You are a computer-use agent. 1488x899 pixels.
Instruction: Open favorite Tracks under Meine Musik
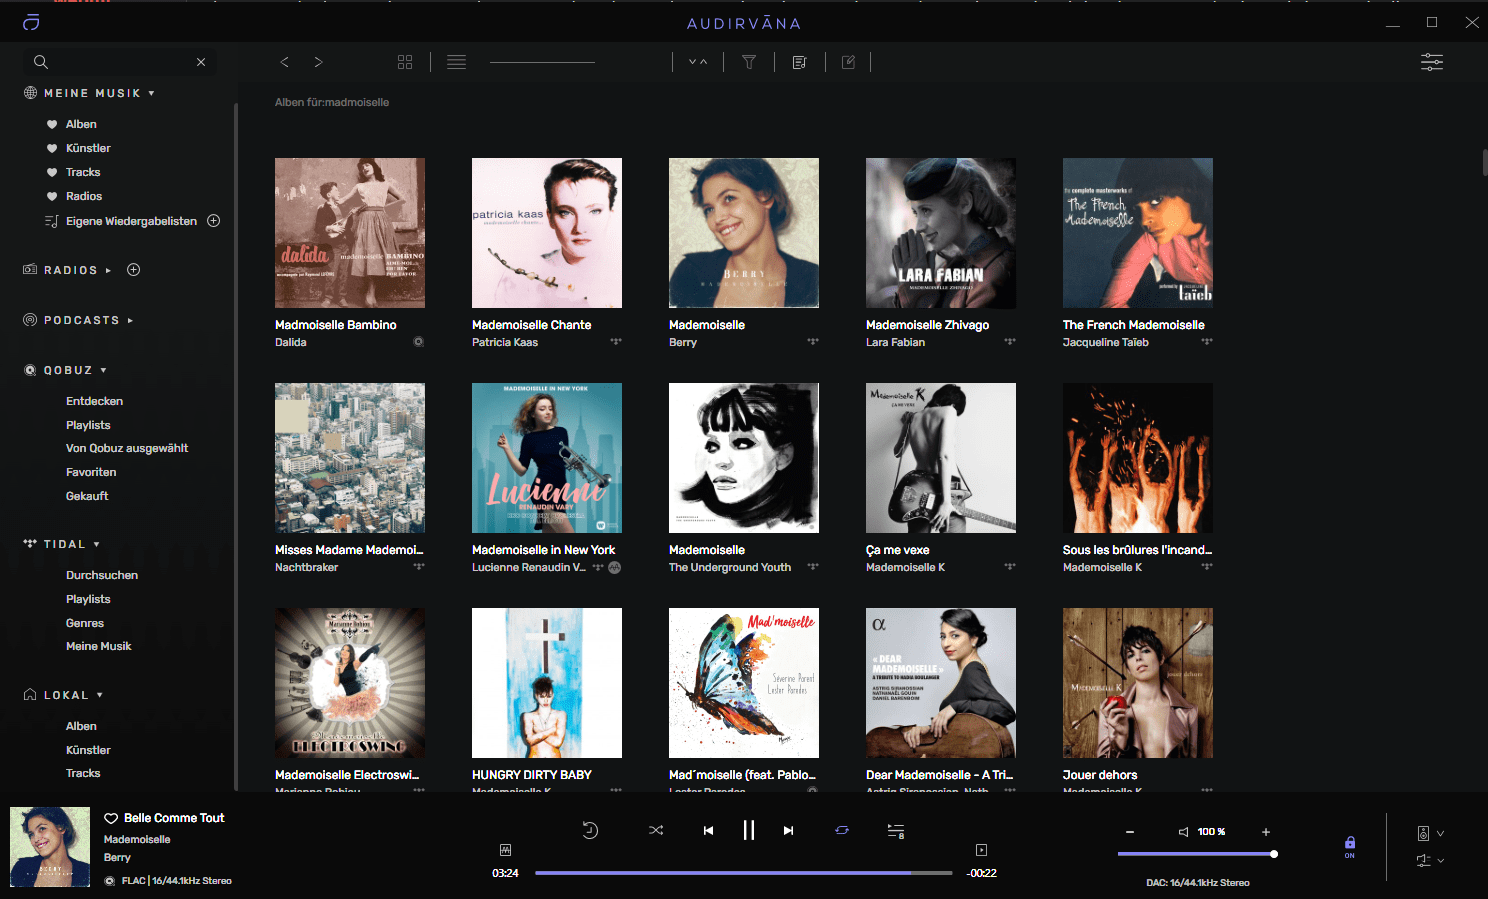coord(83,172)
